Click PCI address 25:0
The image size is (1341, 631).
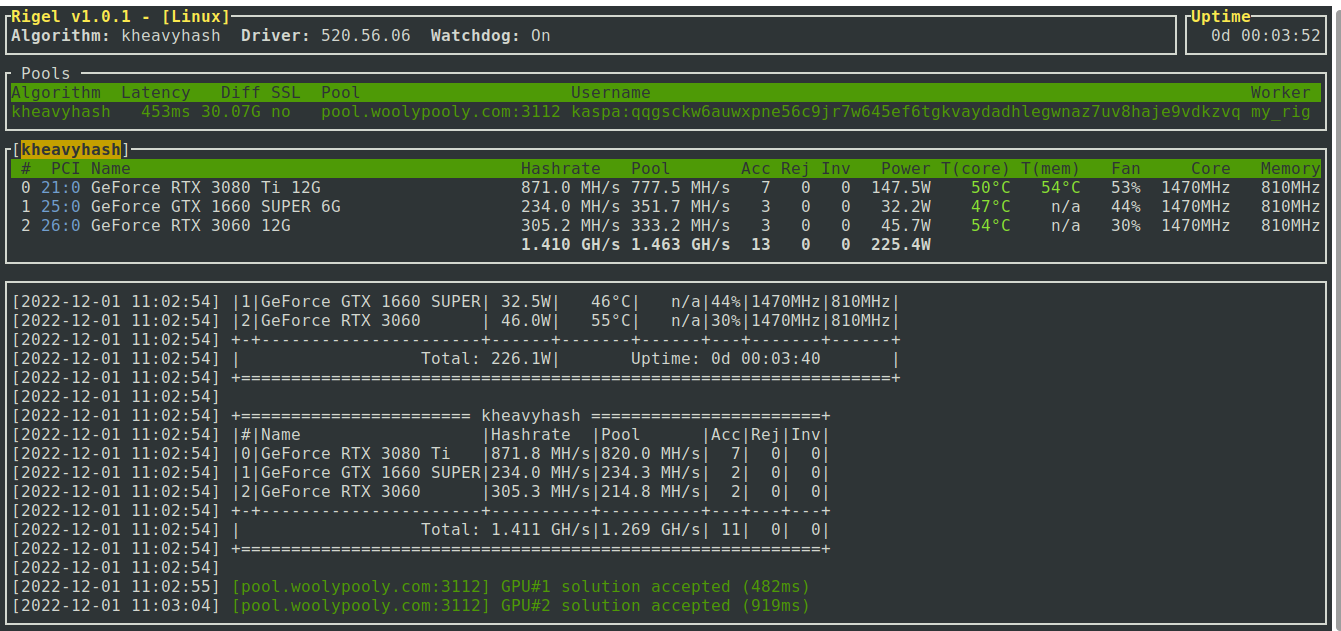point(61,206)
